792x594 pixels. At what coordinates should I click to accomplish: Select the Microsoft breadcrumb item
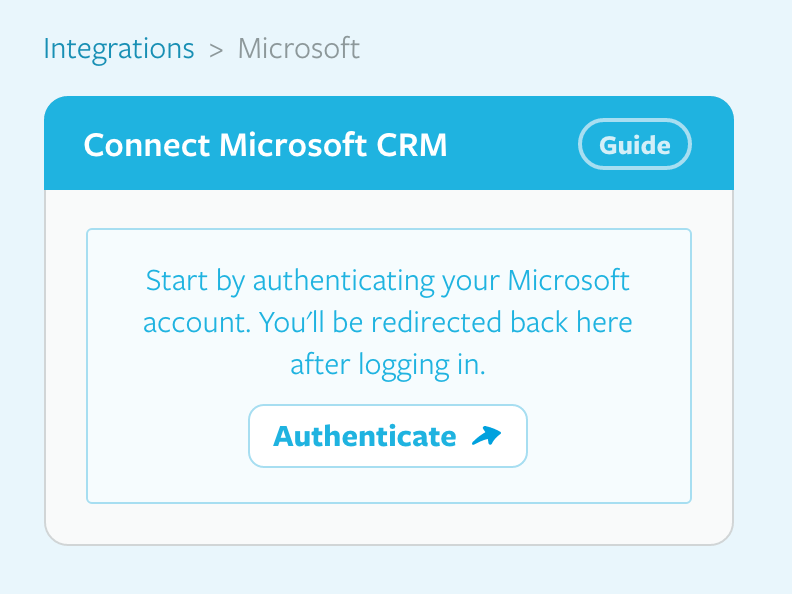tap(298, 48)
